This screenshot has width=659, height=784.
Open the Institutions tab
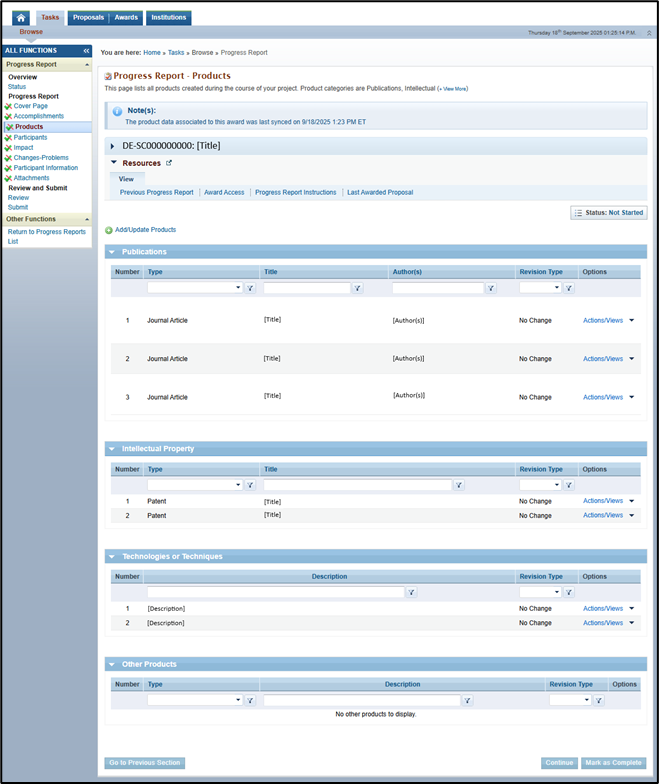[168, 18]
